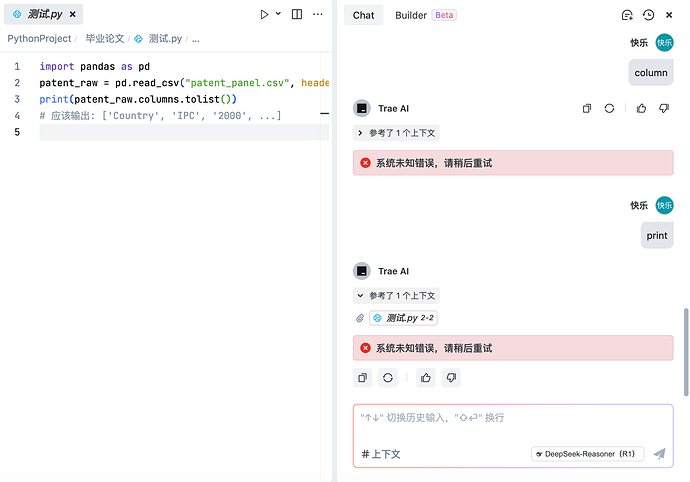Image resolution: width=690 pixels, height=482 pixels.
Task: Click second 系统未知错误 error banner
Action: pyautogui.click(x=513, y=348)
